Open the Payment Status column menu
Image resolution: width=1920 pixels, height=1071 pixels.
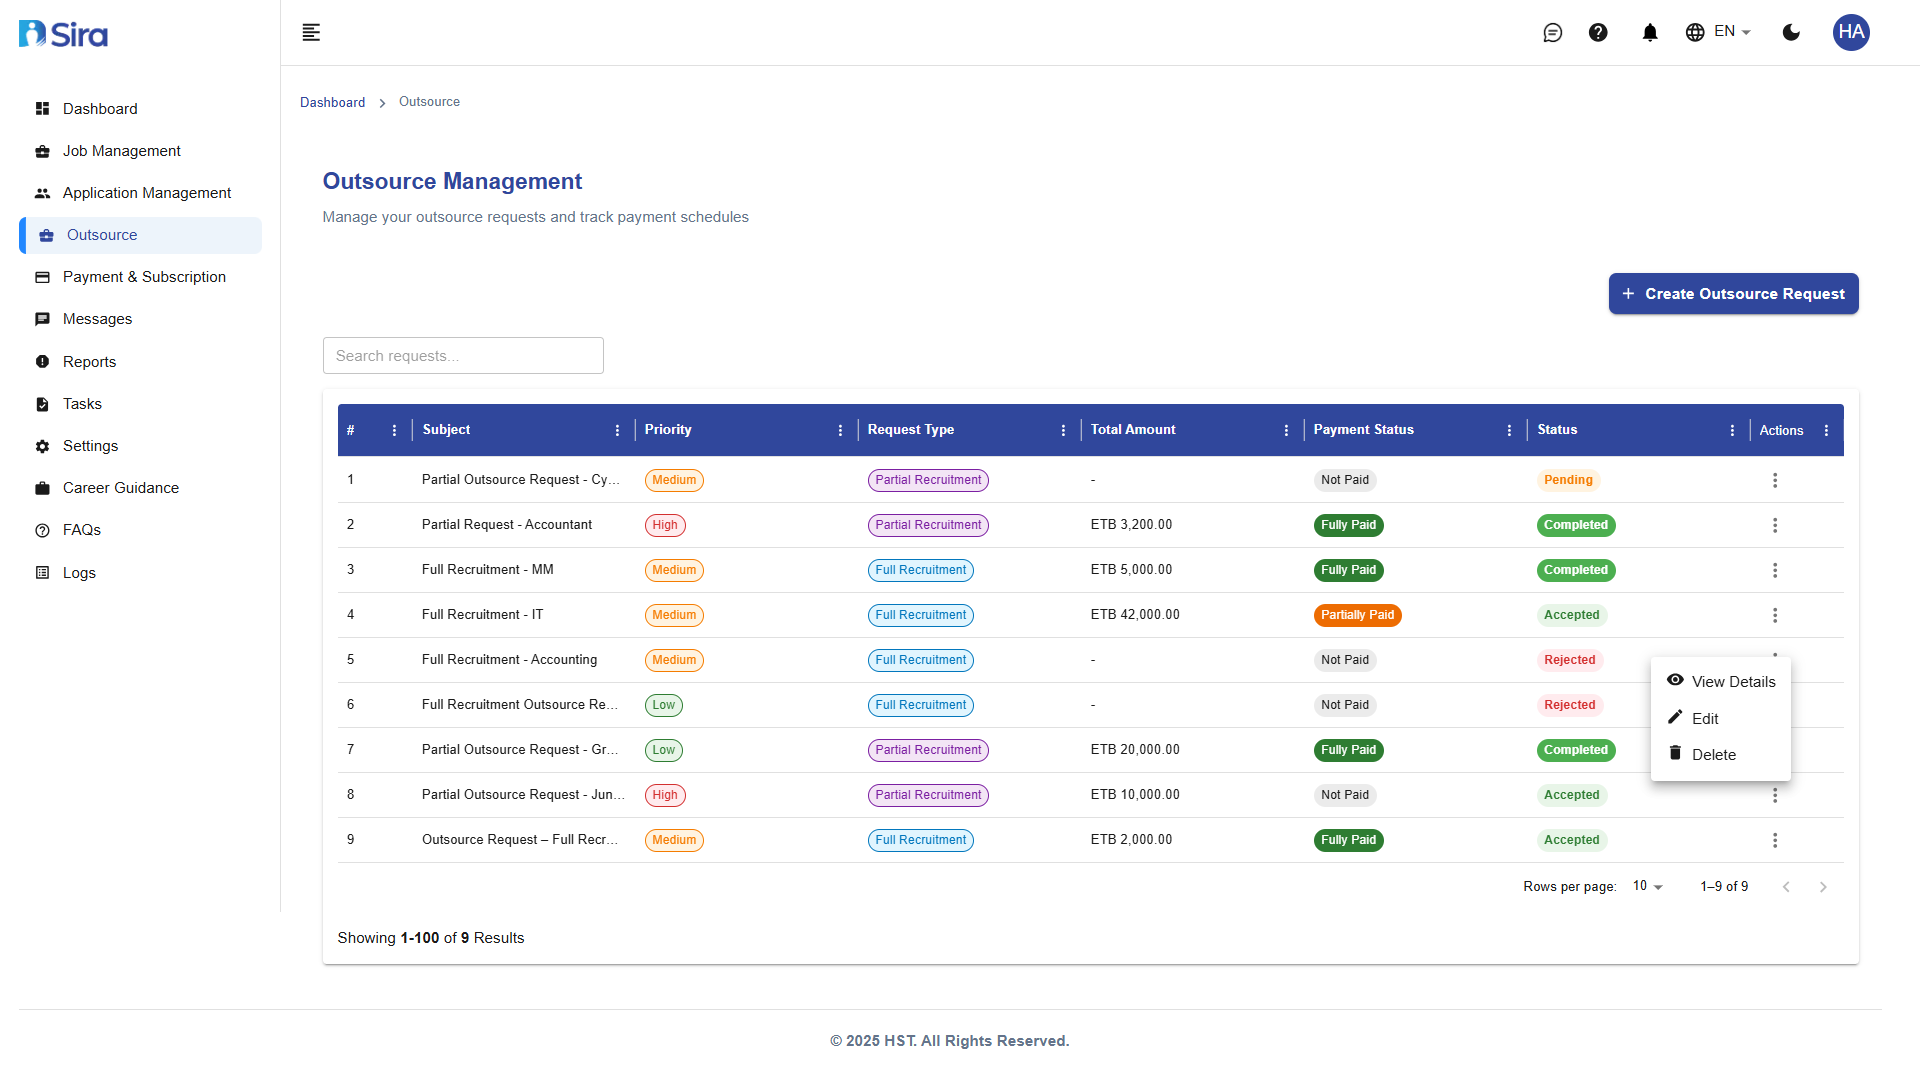point(1509,431)
